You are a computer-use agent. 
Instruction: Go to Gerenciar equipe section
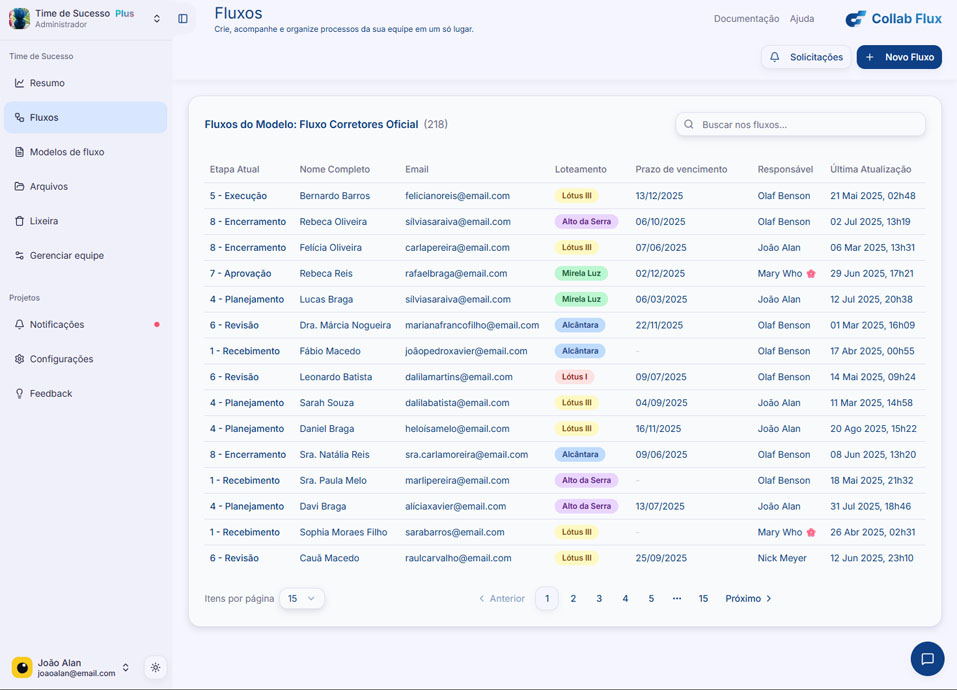pos(66,256)
